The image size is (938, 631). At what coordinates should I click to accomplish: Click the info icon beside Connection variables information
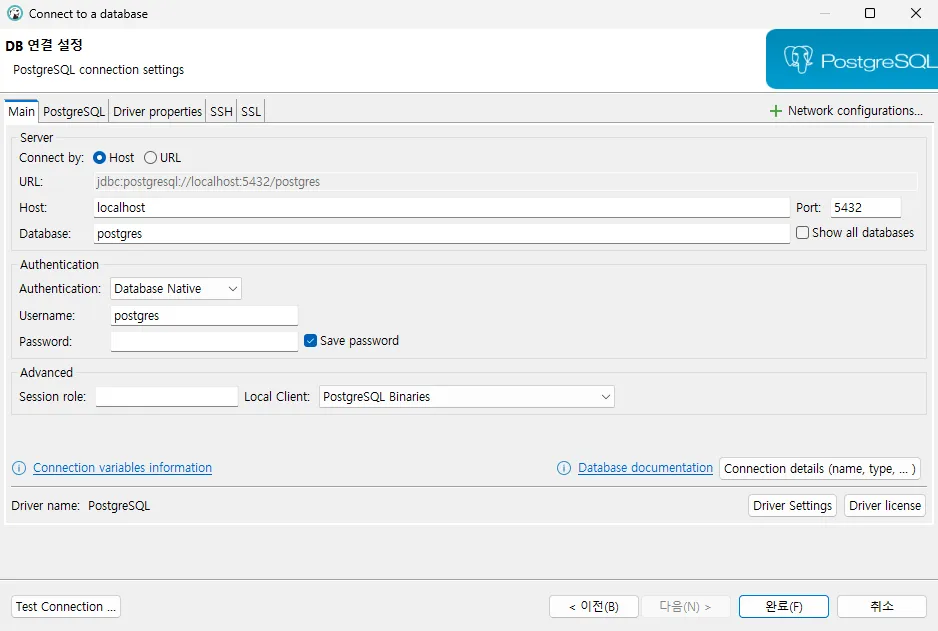coord(17,467)
